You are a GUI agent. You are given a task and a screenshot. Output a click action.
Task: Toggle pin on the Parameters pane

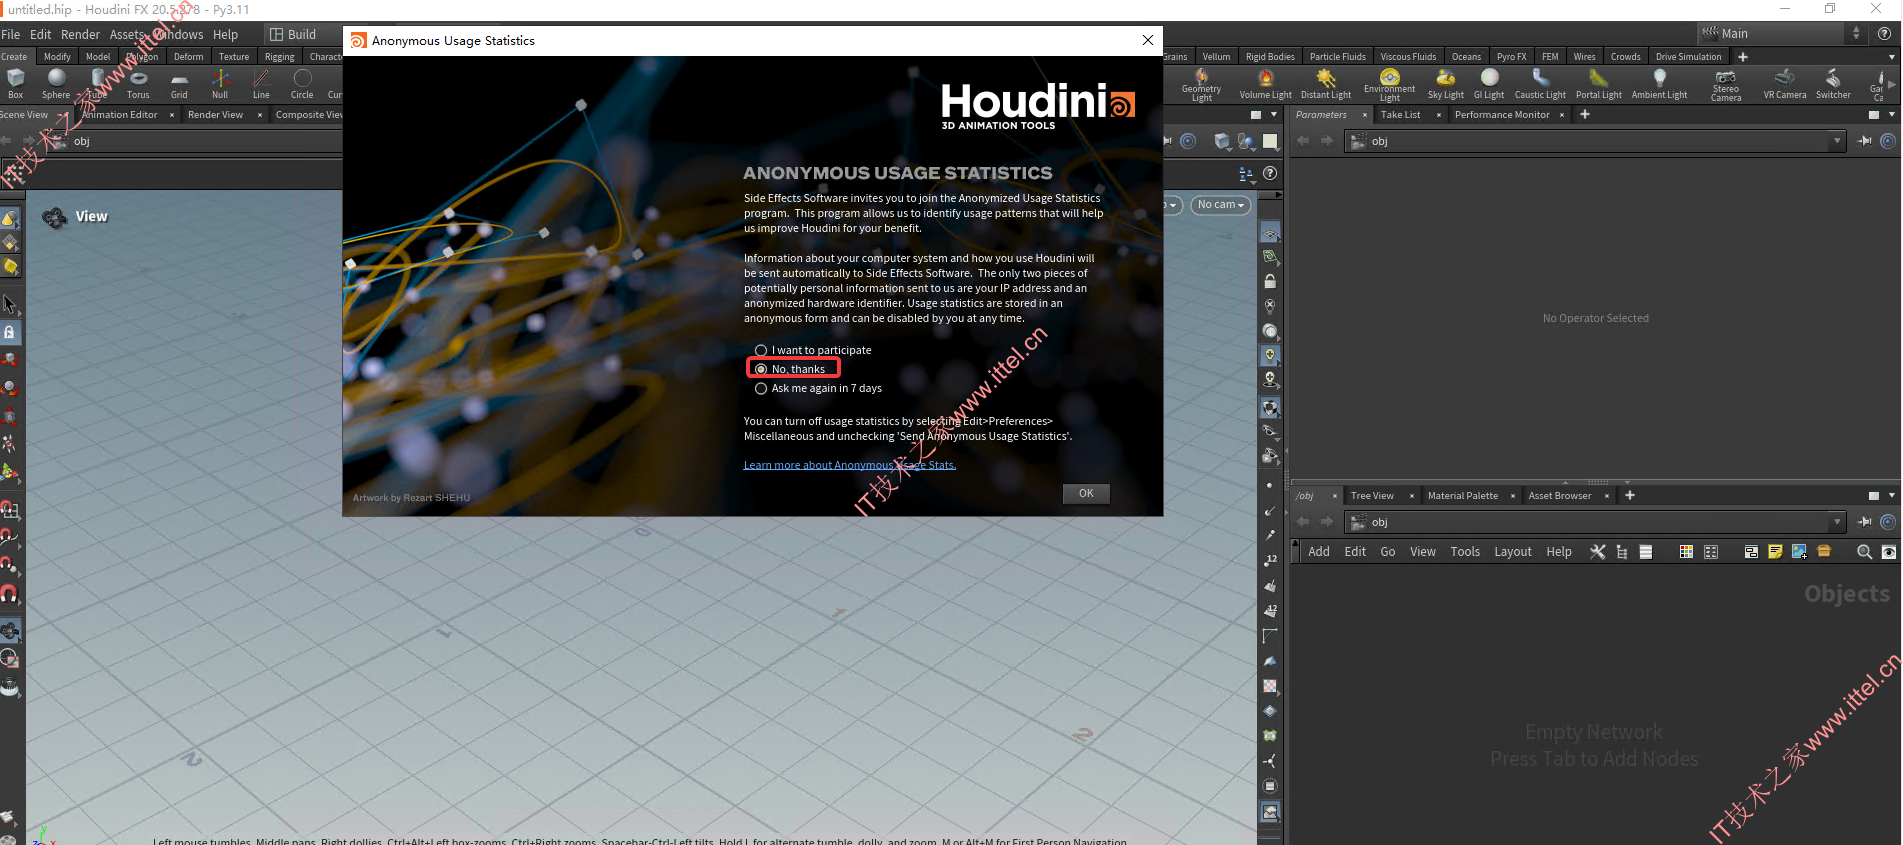[x=1865, y=141]
